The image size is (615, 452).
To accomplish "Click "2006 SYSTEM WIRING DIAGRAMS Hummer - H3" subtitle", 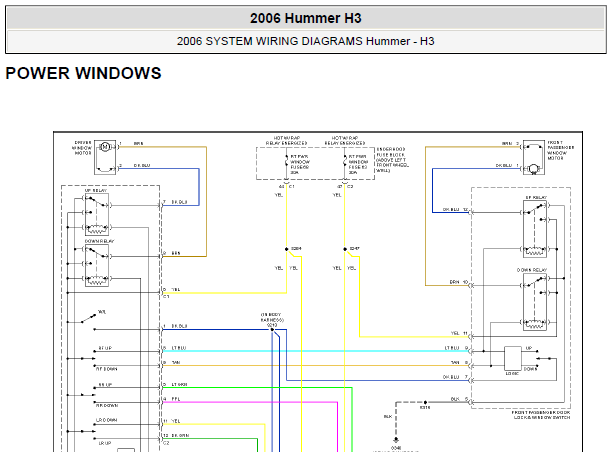I will point(306,41).
